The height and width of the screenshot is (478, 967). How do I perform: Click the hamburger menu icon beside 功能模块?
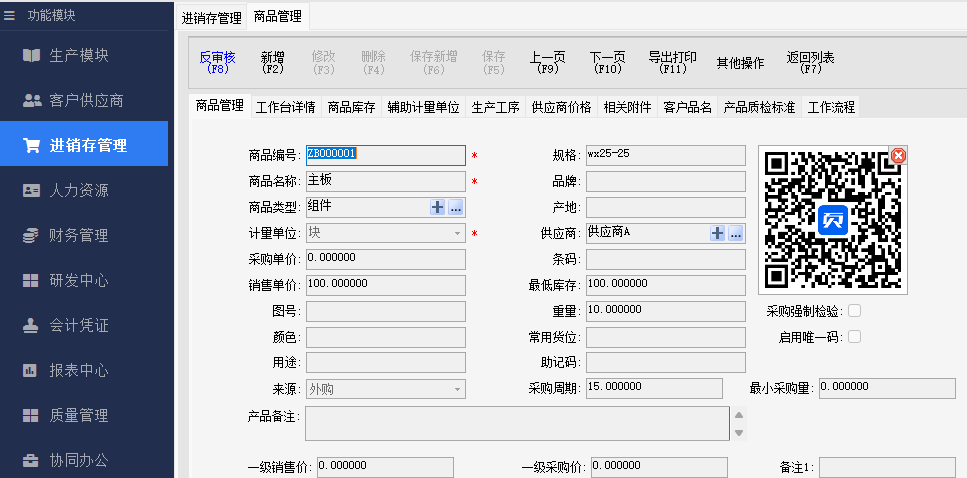pyautogui.click(x=10, y=15)
